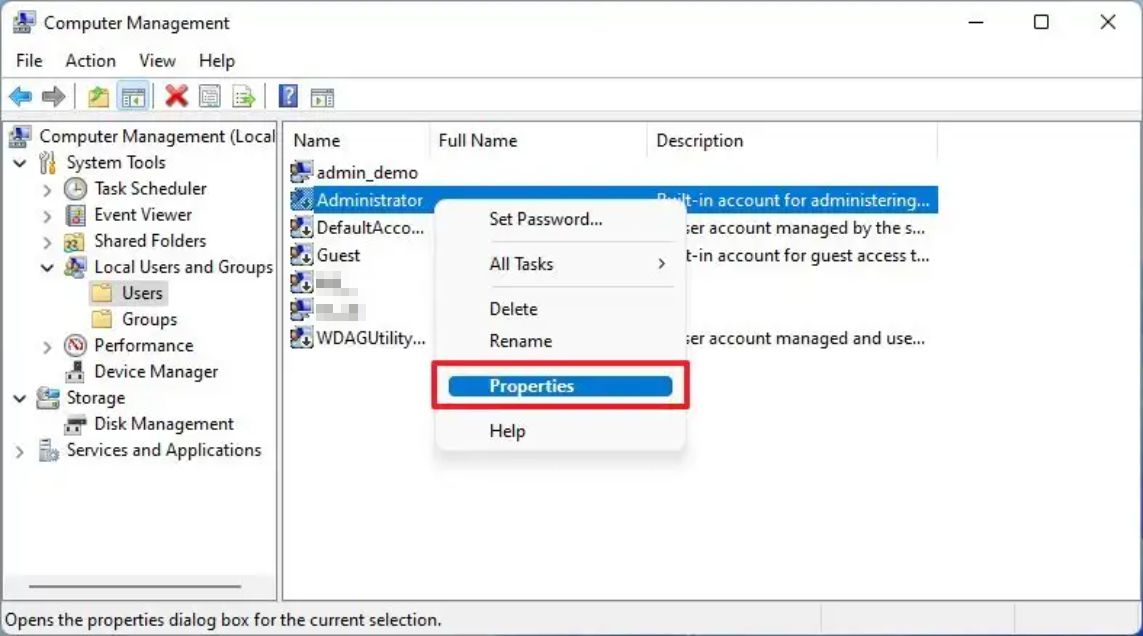The width and height of the screenshot is (1143, 636).
Task: Select the Show/Hide Console Tree toolbar icon
Action: (x=133, y=96)
